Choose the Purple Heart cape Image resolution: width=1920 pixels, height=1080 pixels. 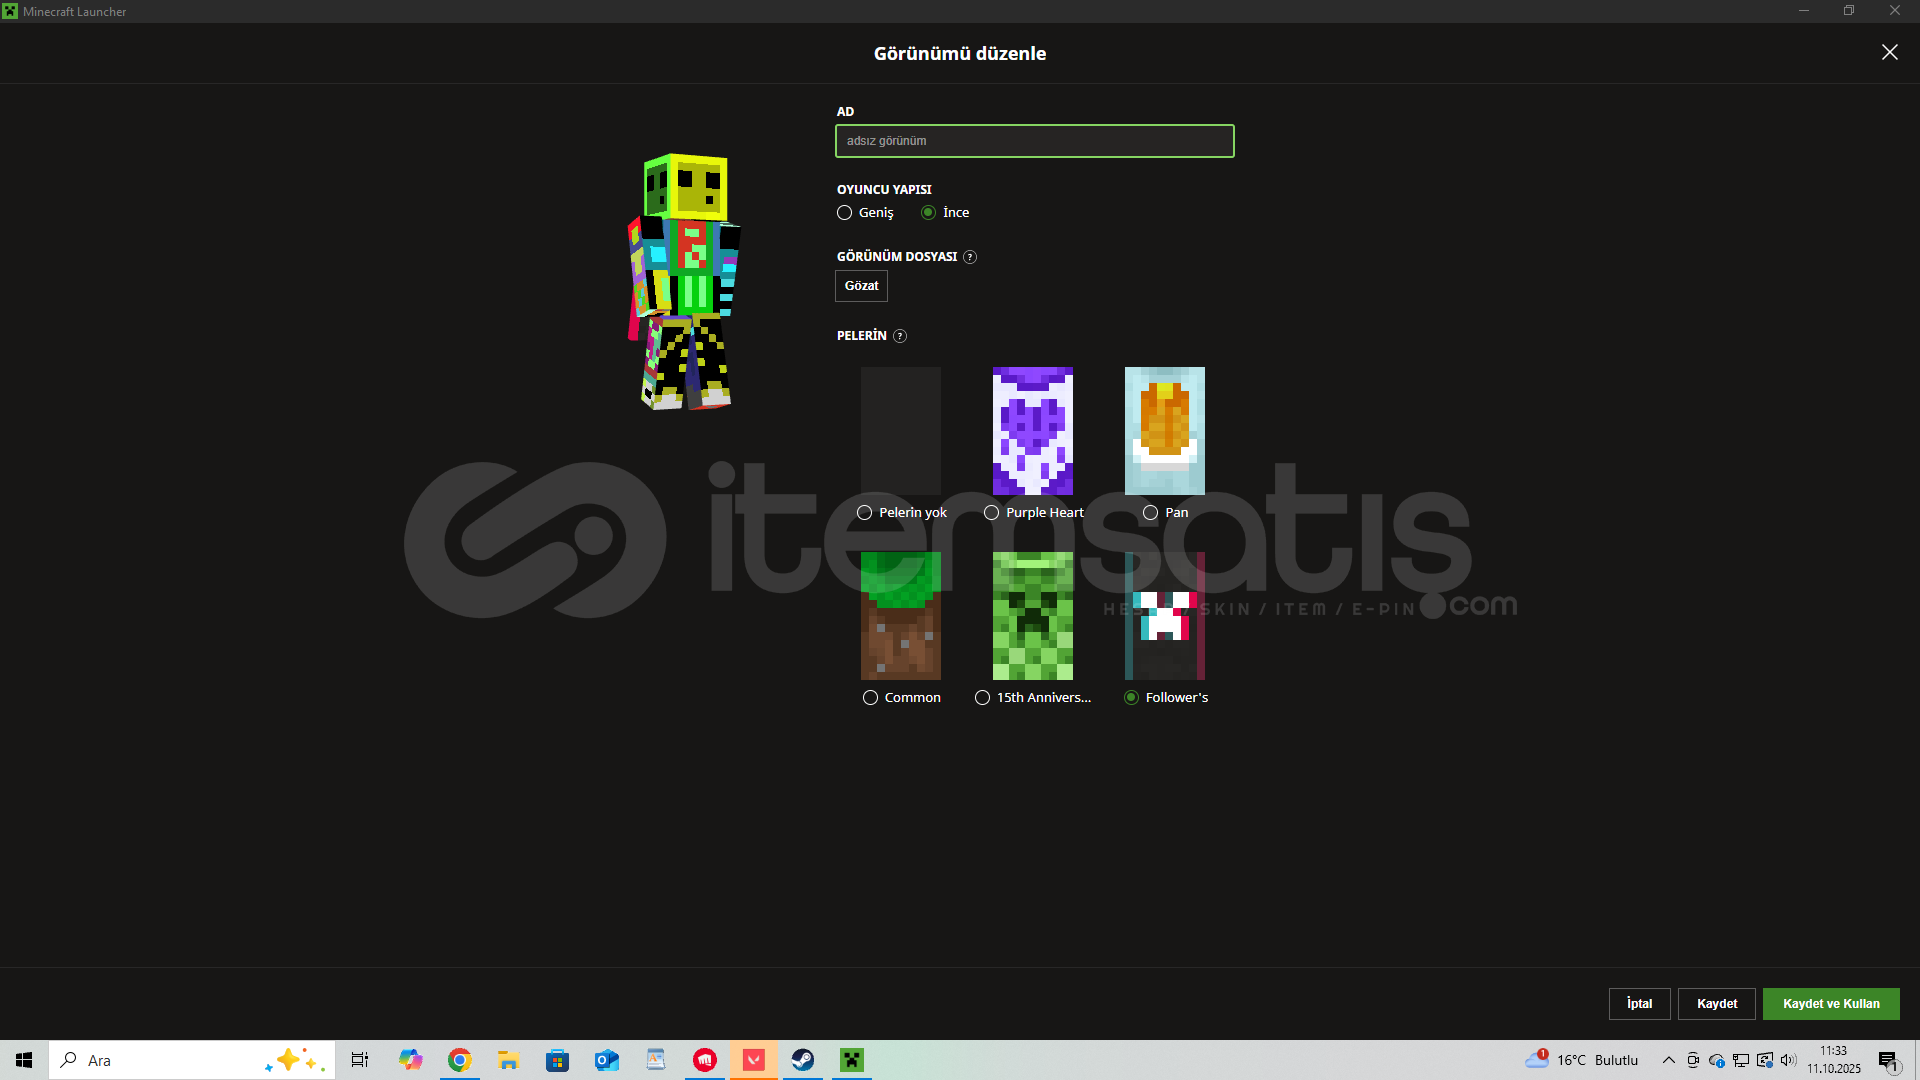coord(991,512)
